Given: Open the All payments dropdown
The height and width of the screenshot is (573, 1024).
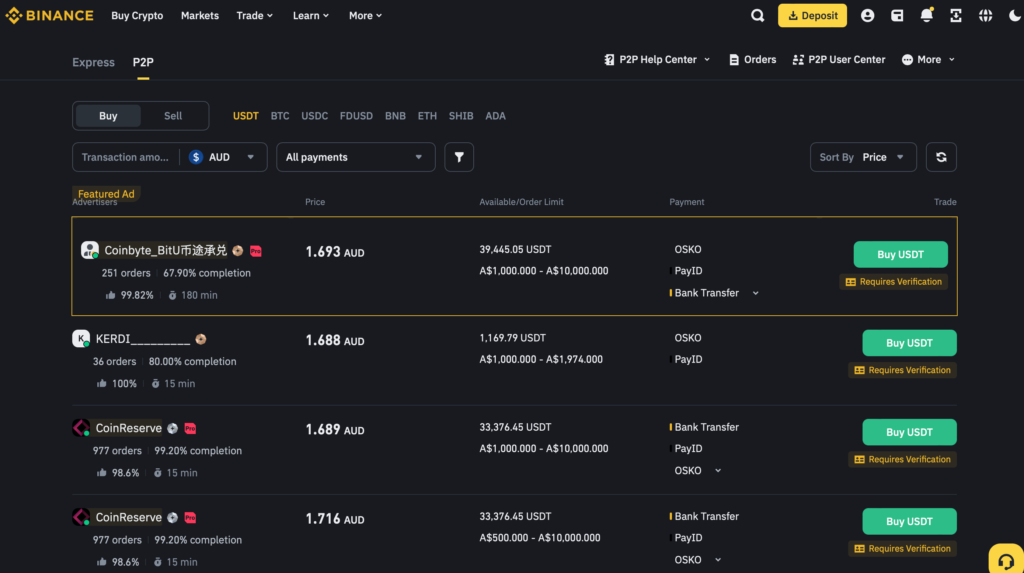Looking at the screenshot, I should click(x=355, y=157).
